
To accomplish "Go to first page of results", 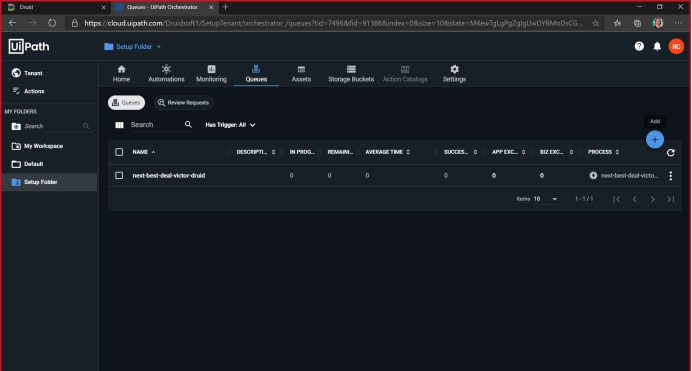I will tap(617, 199).
